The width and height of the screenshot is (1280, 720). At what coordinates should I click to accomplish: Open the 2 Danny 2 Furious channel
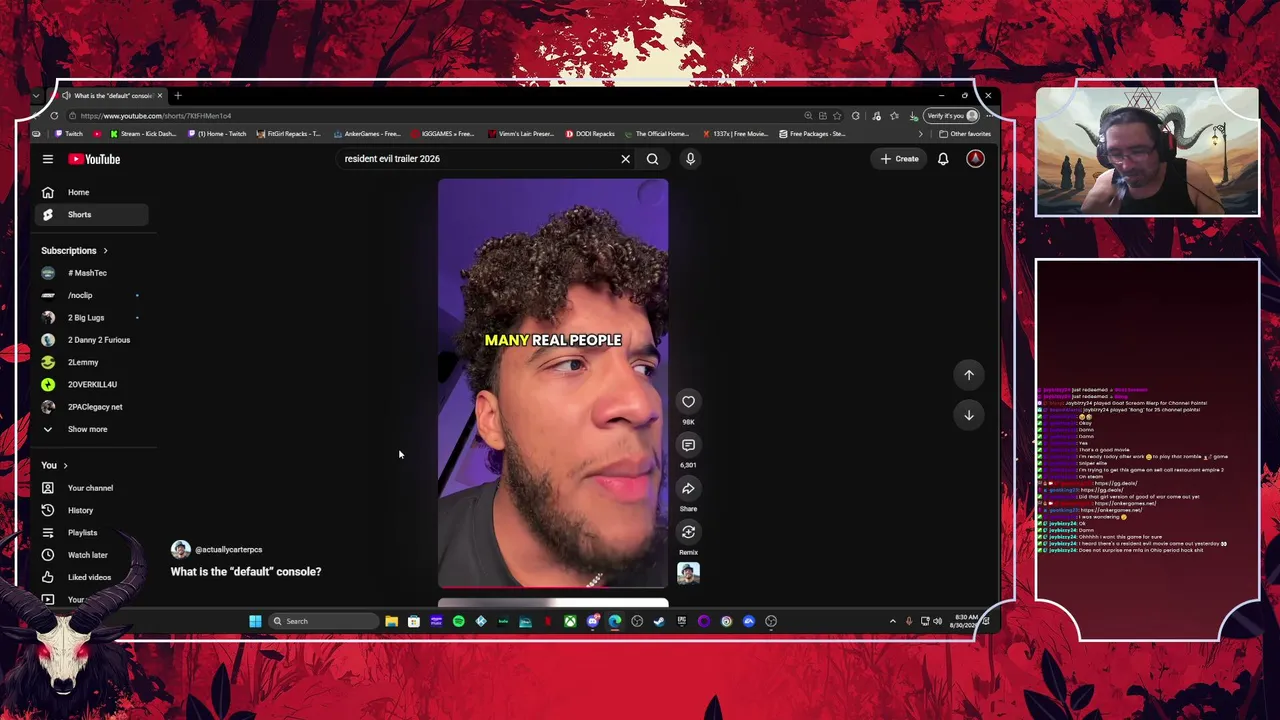pos(93,340)
